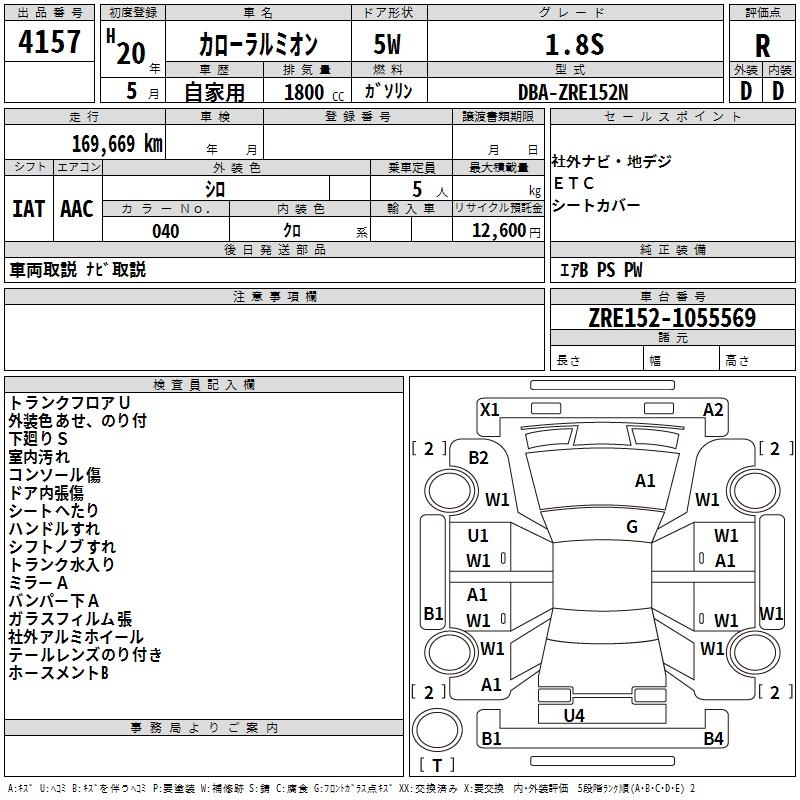
Task: Select the 長さ dimension field
Action: [596, 358]
